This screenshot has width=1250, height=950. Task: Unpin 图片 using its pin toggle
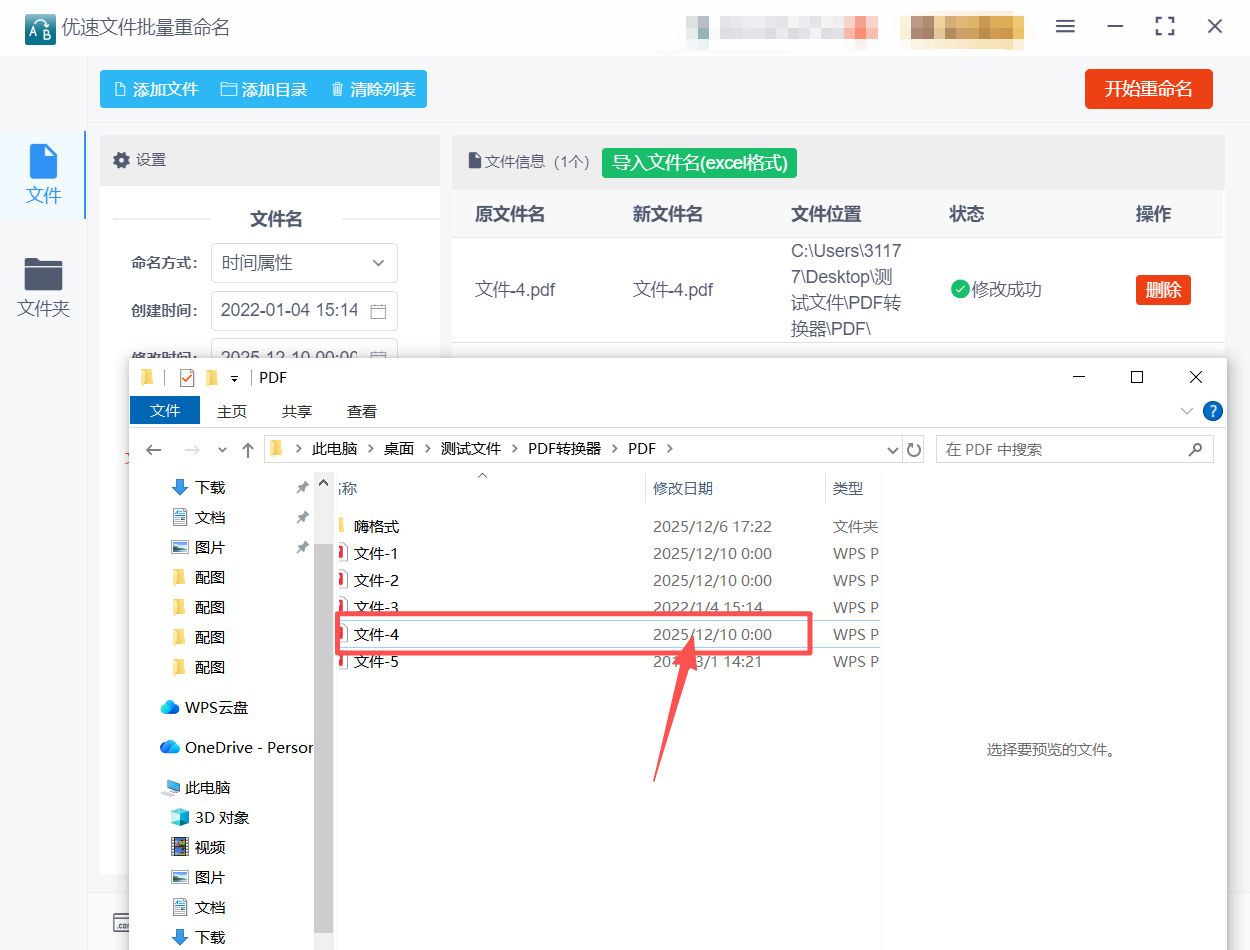[301, 547]
